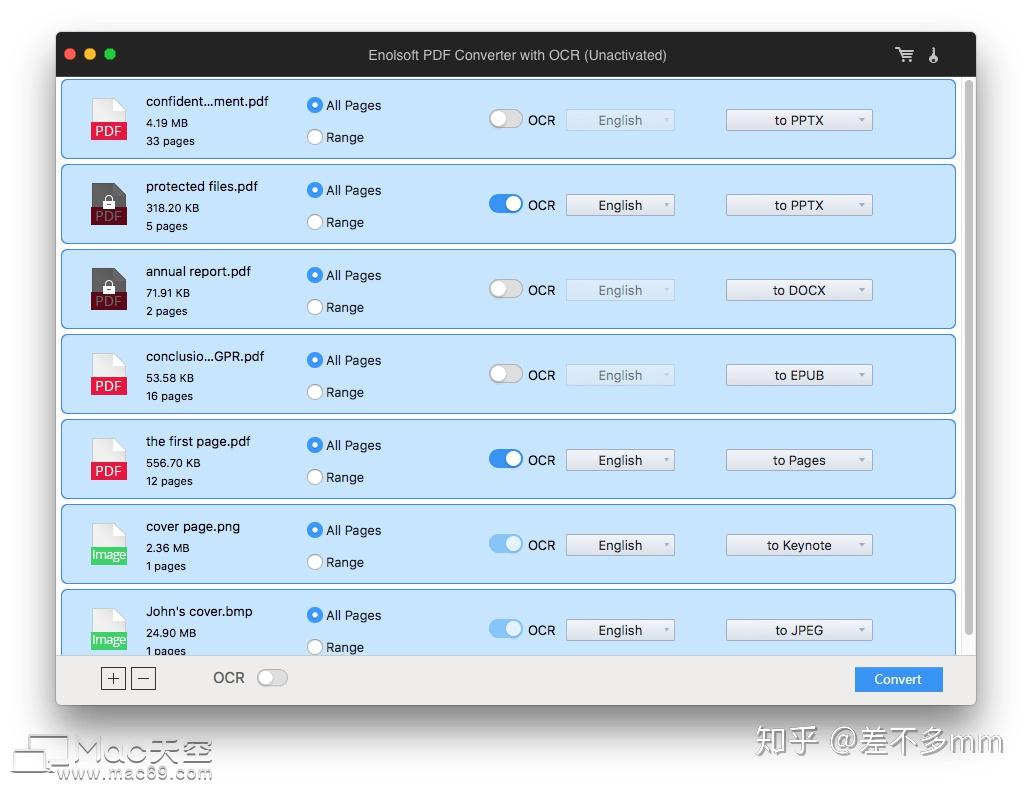1032x785 pixels.
Task: Click the Image icon of cover page.png
Action: click(x=109, y=544)
